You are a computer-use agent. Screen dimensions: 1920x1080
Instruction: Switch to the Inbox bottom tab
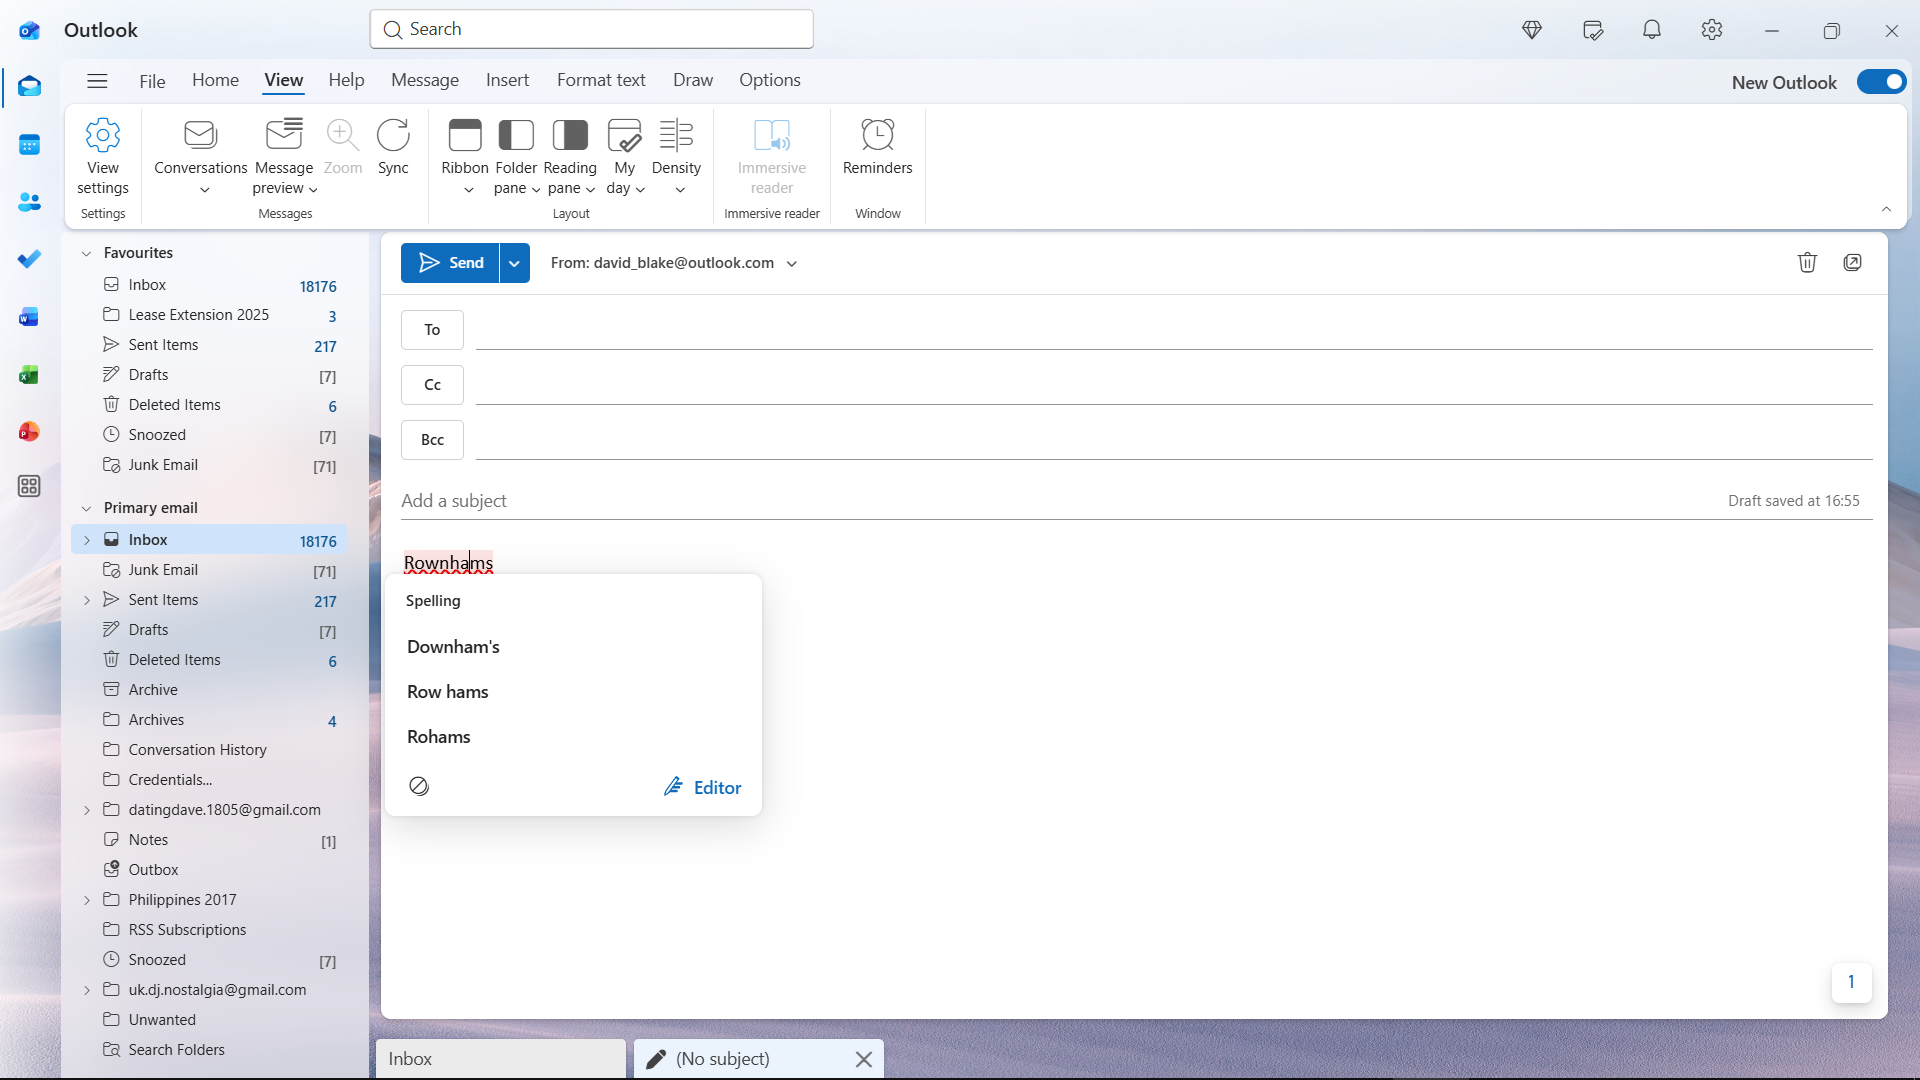(x=501, y=1059)
